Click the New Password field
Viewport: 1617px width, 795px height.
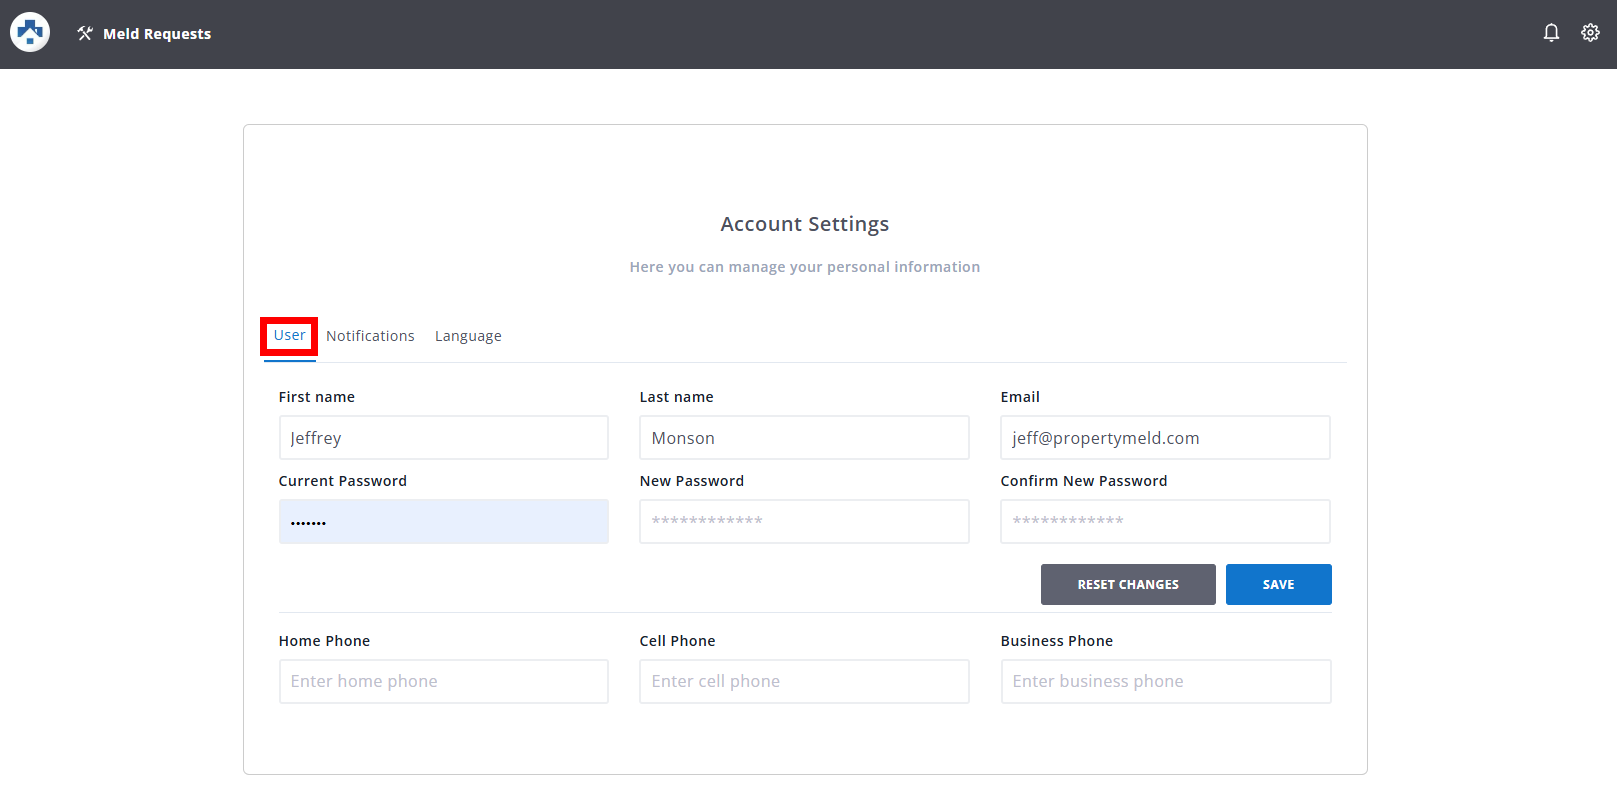804,522
